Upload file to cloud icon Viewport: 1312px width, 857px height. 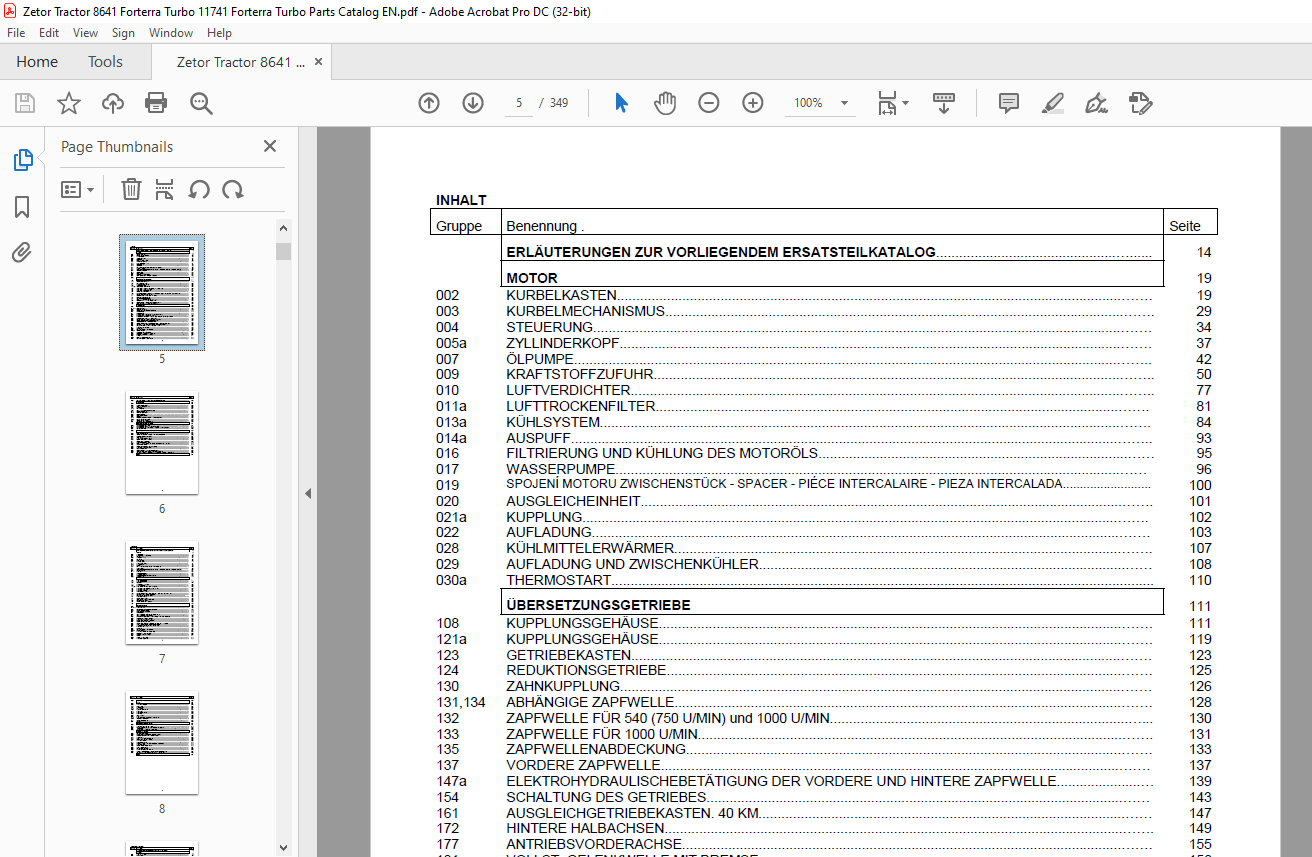113,103
